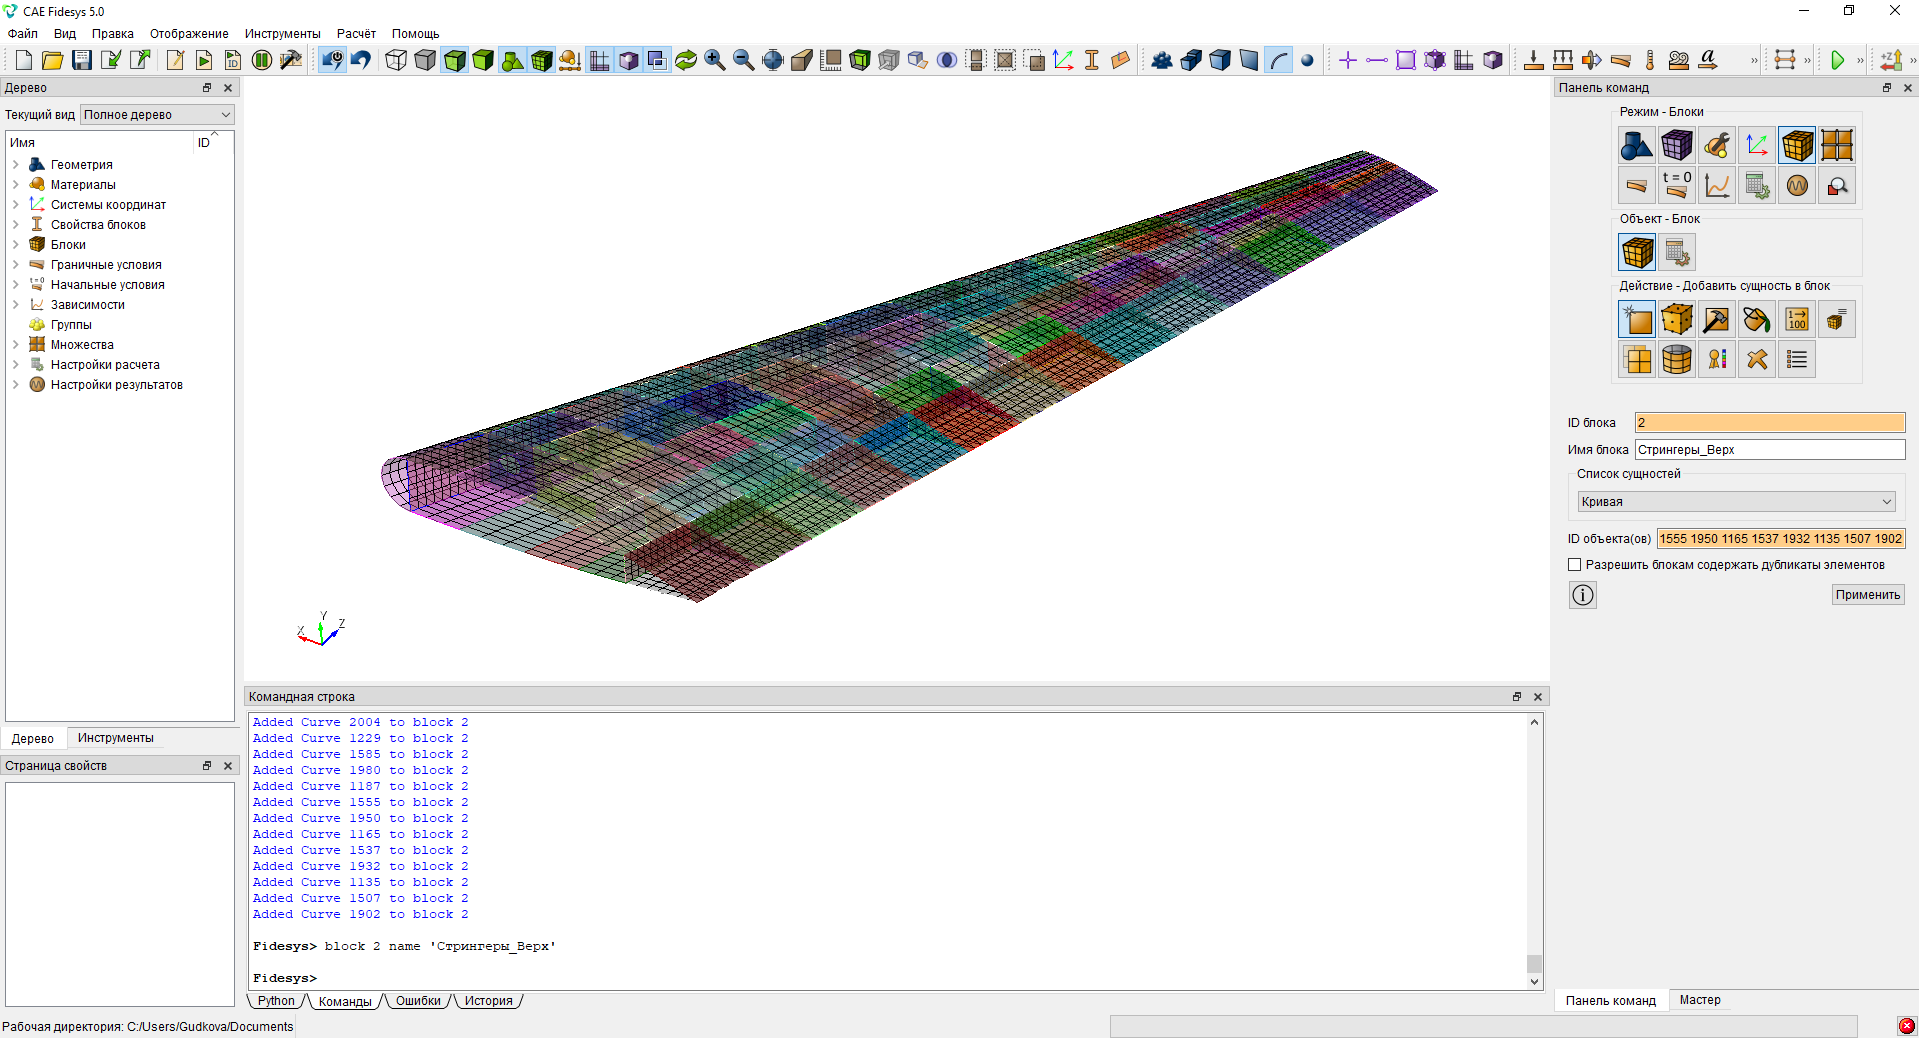Select purple Mesh mode icon in command panel

[x=1677, y=145]
